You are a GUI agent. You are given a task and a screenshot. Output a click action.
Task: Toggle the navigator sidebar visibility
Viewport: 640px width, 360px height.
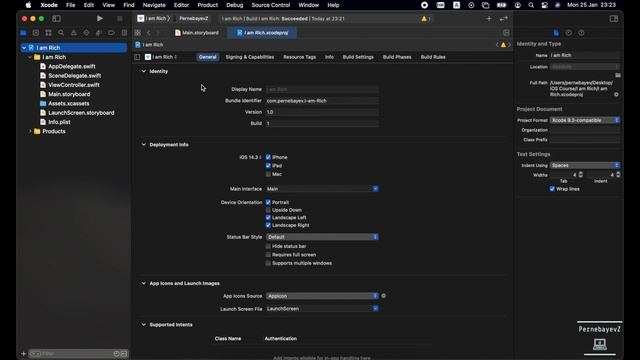point(56,18)
